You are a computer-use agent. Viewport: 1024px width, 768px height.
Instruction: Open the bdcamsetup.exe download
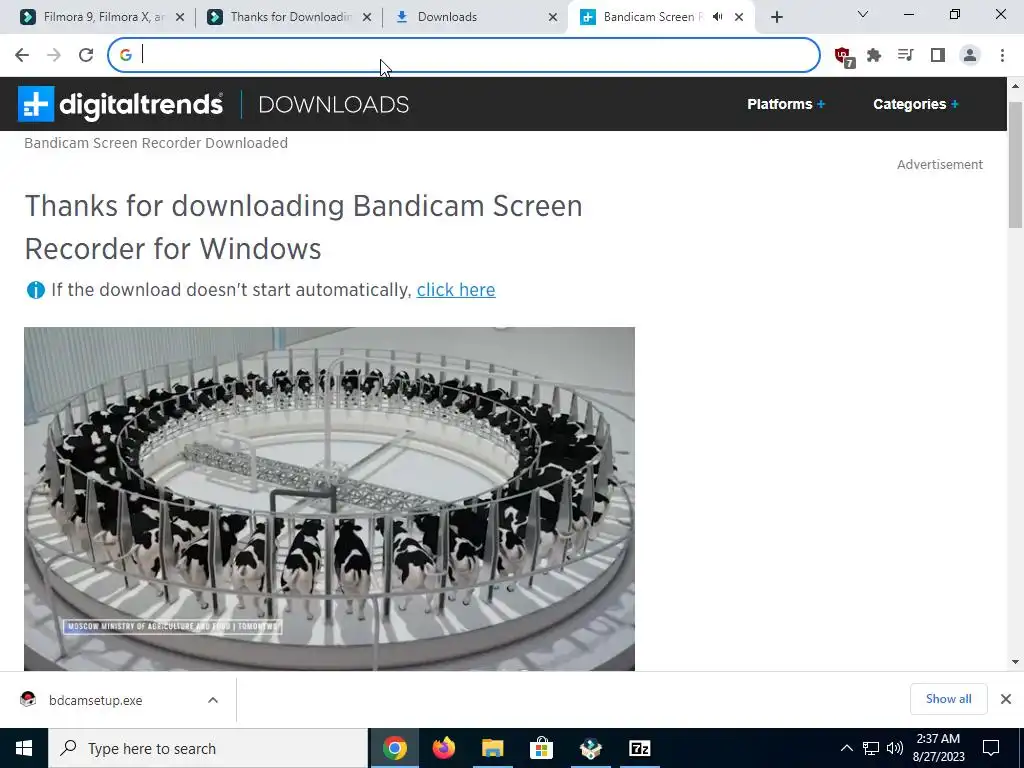(x=95, y=700)
